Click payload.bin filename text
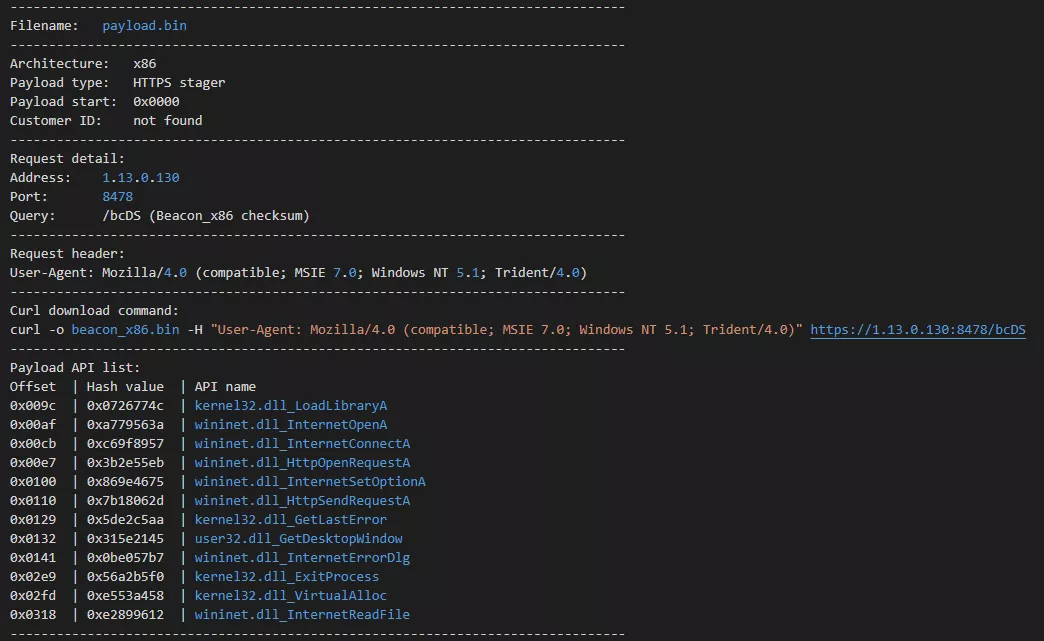This screenshot has width=1044, height=641. tap(144, 25)
